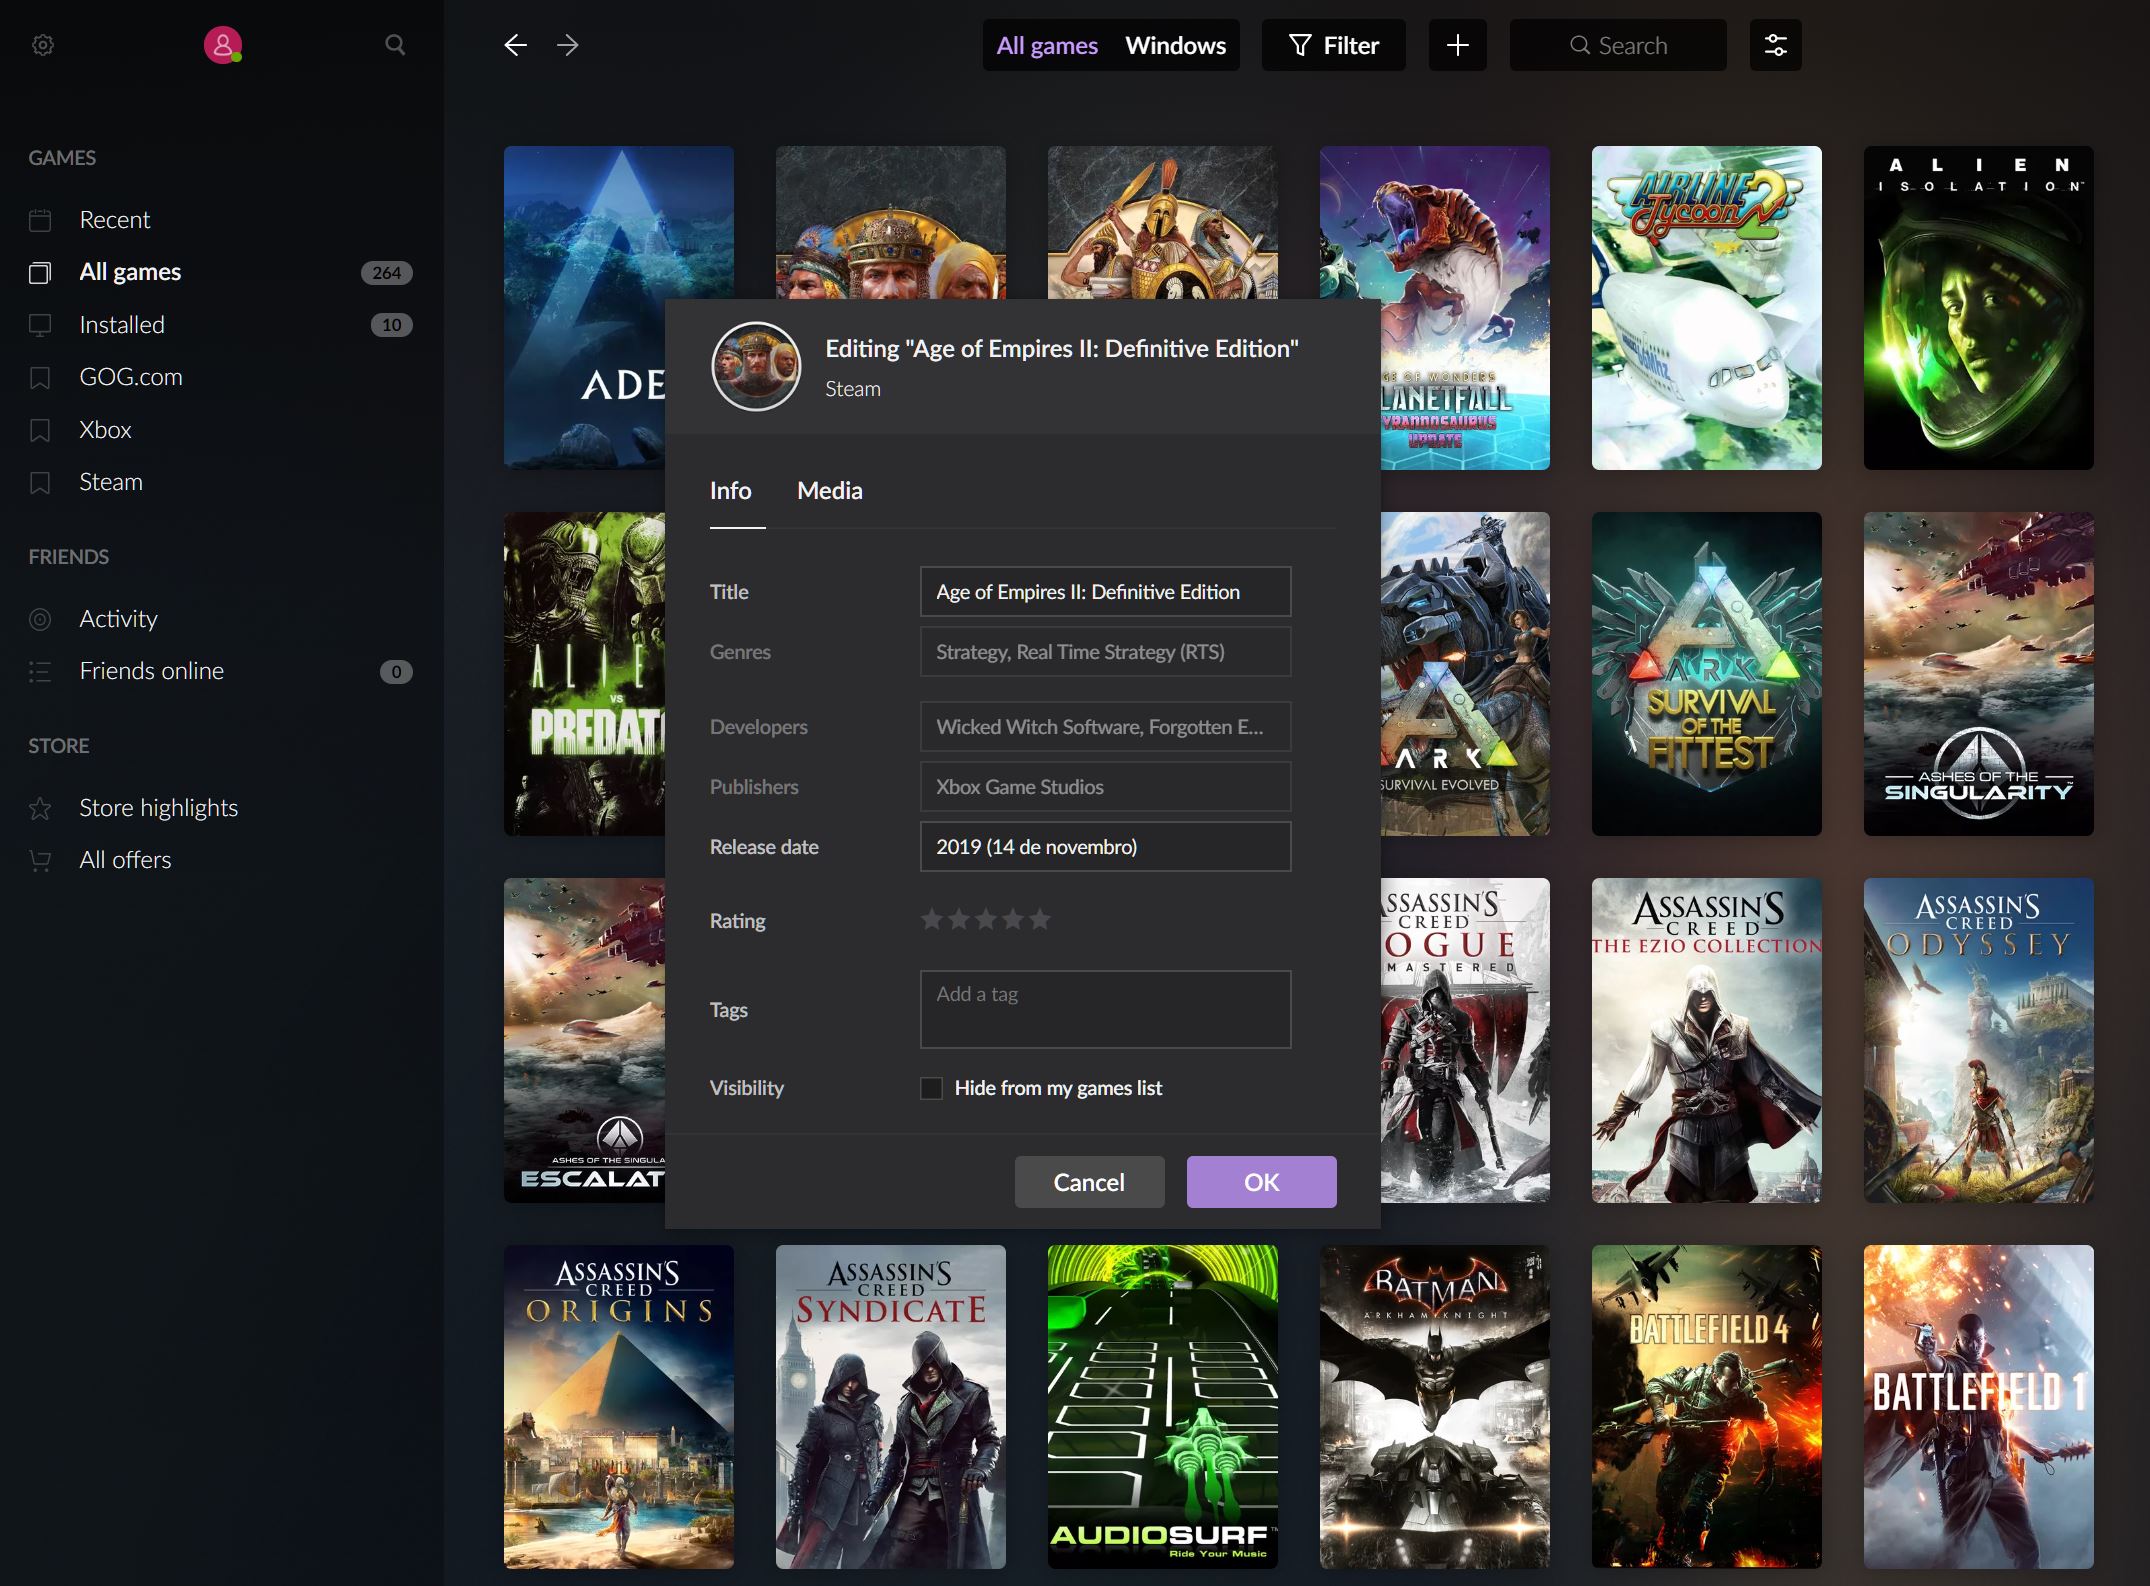This screenshot has width=2150, height=1586.
Task: Click the Cancel button in dialog
Action: (x=1088, y=1180)
